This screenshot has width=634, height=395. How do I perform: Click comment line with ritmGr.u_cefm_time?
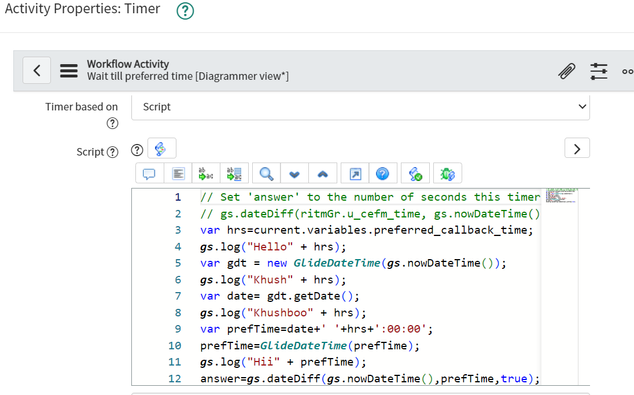coord(370,214)
